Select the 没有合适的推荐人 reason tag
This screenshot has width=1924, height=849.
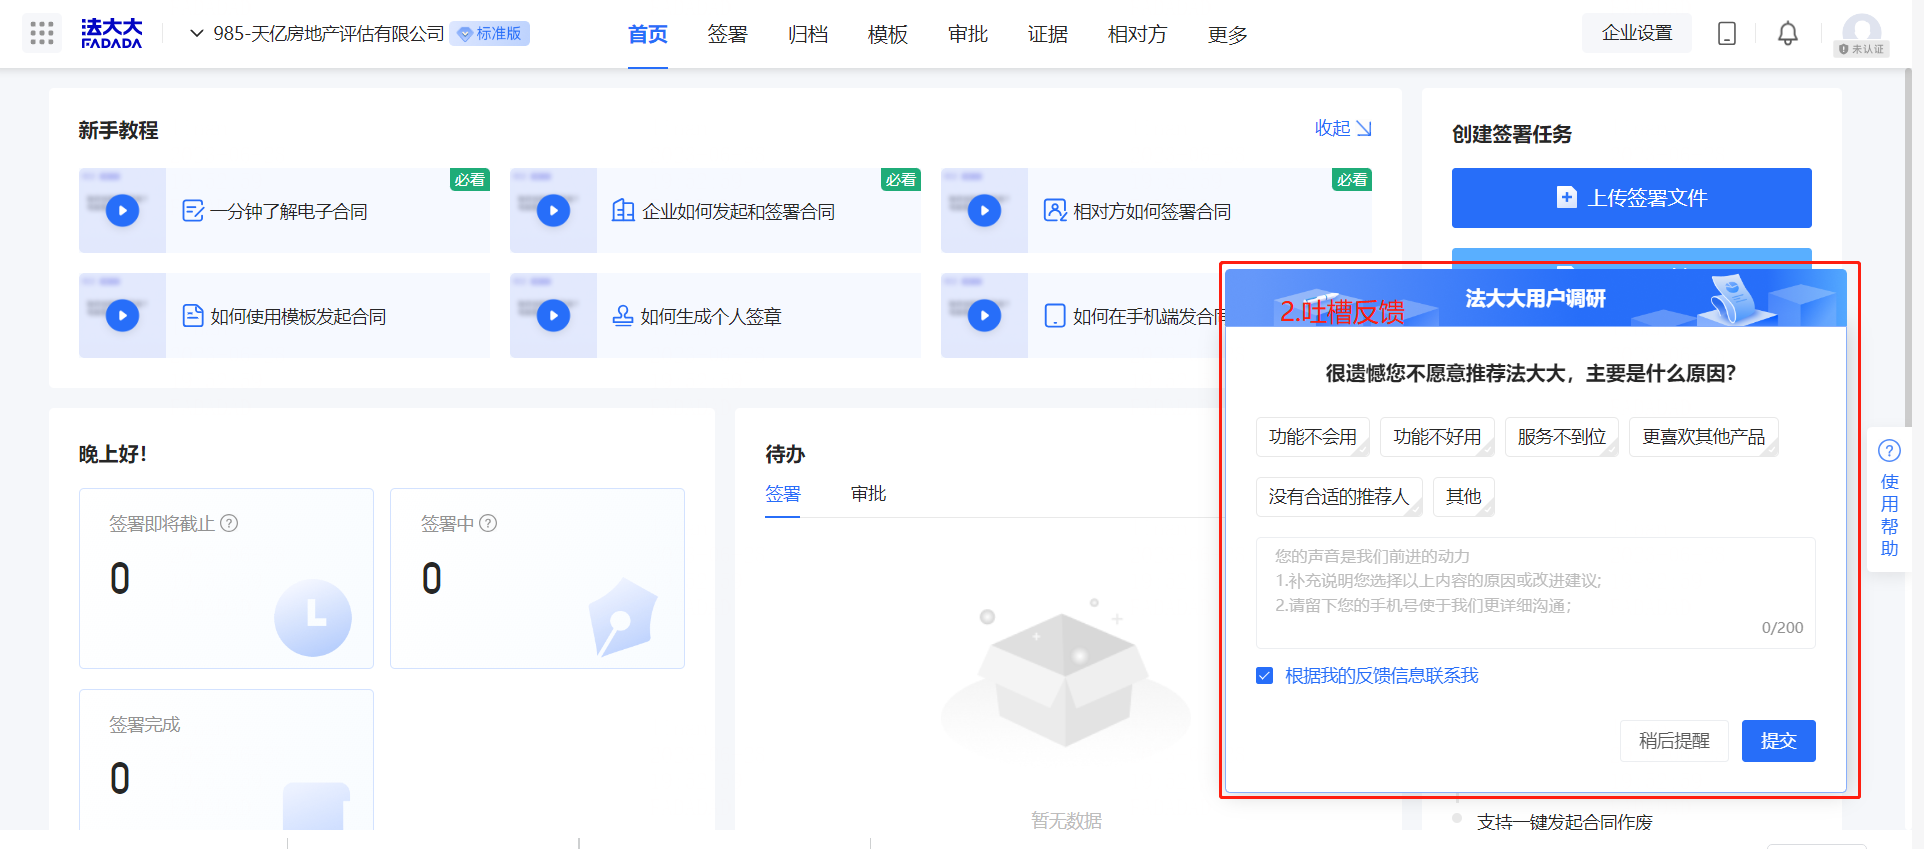tap(1339, 497)
